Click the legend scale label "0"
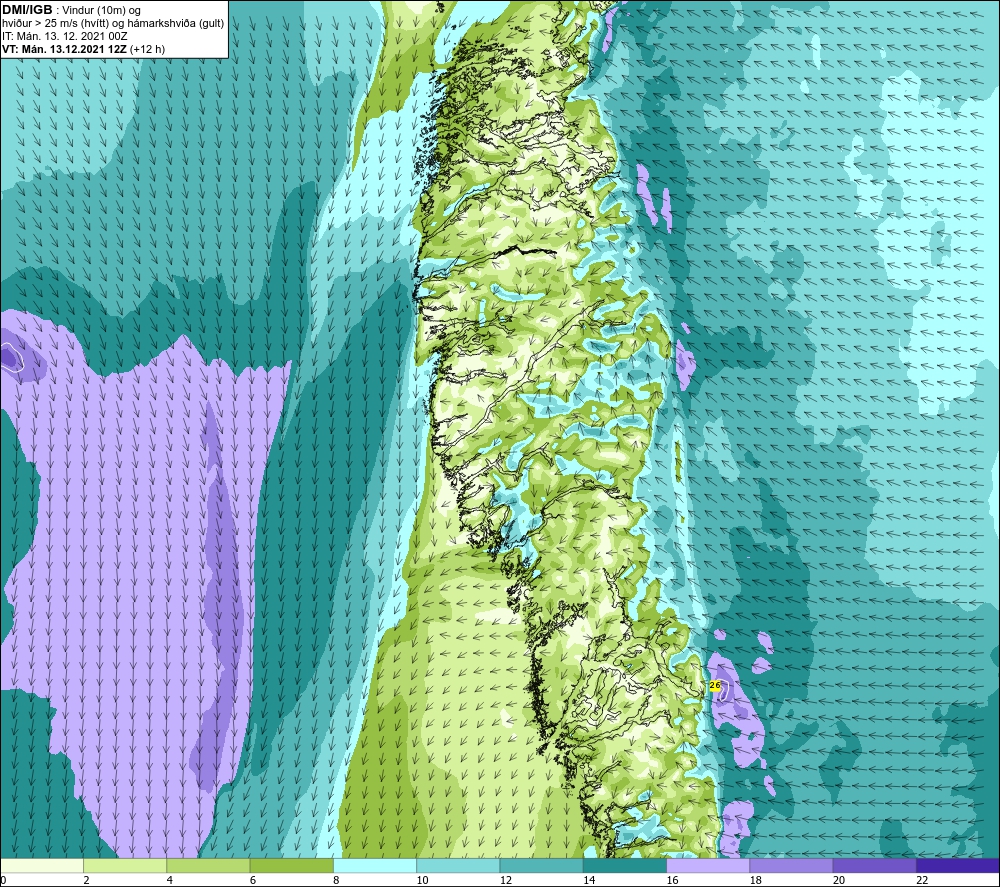This screenshot has width=1000, height=887. click(3, 880)
